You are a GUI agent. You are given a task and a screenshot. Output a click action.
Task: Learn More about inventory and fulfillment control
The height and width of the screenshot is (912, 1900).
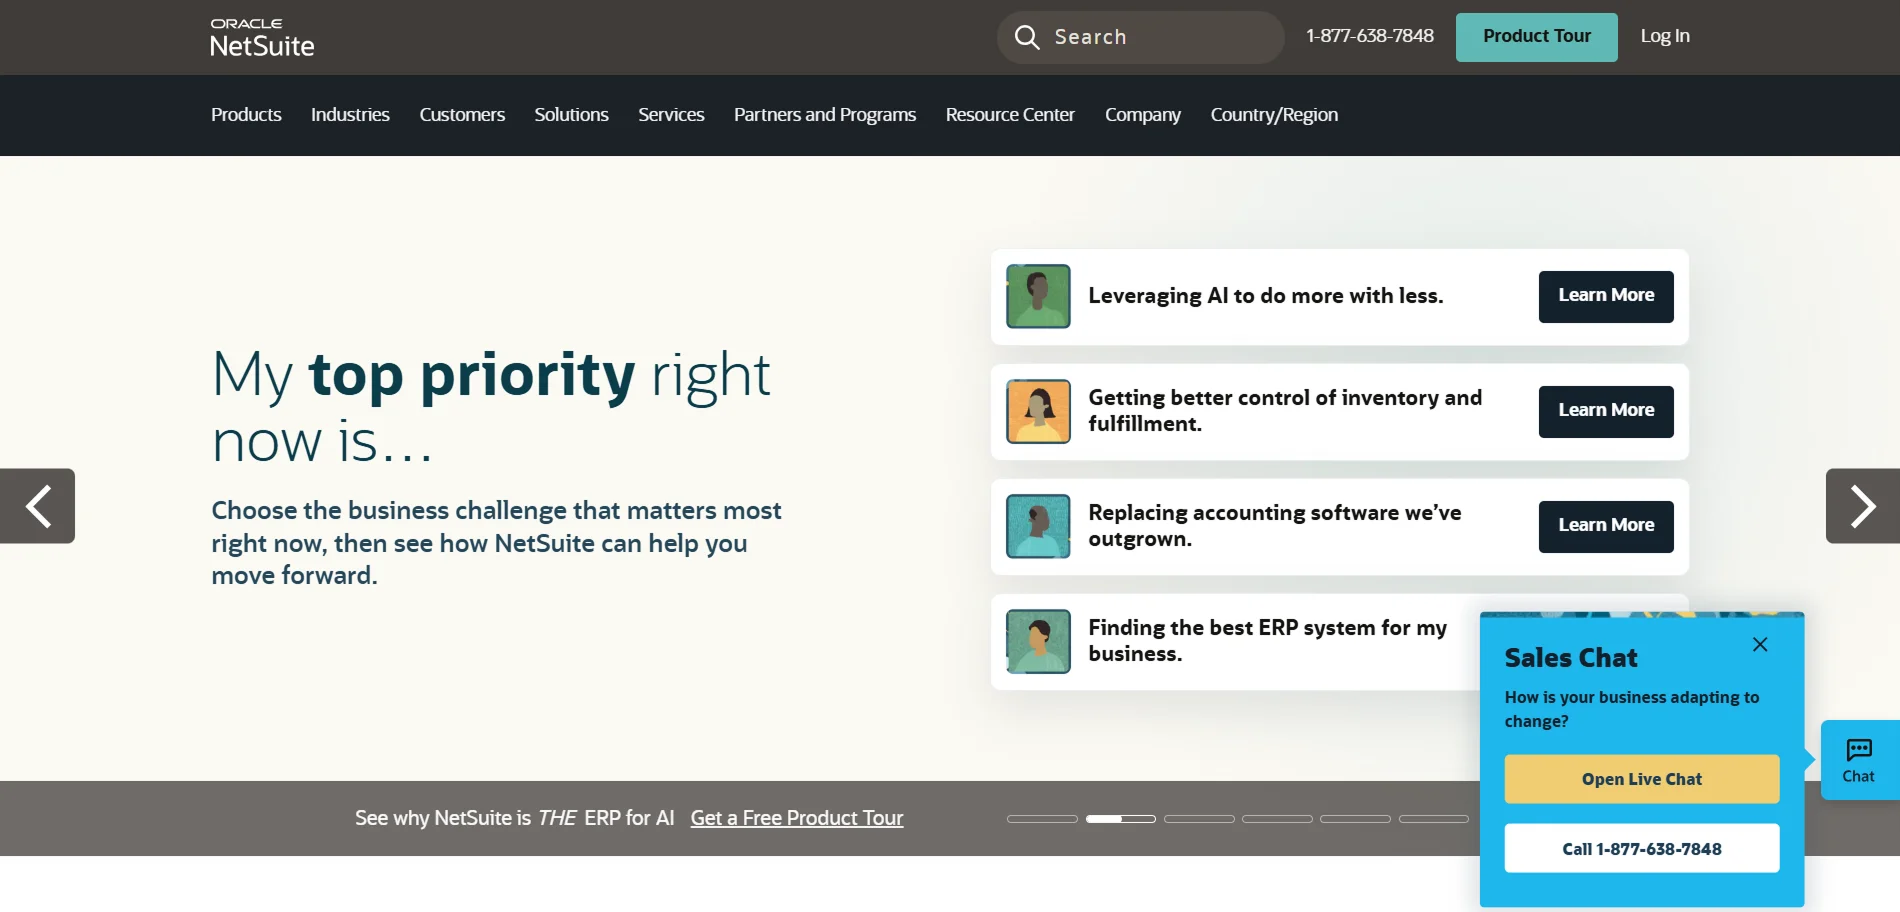coord(1606,411)
